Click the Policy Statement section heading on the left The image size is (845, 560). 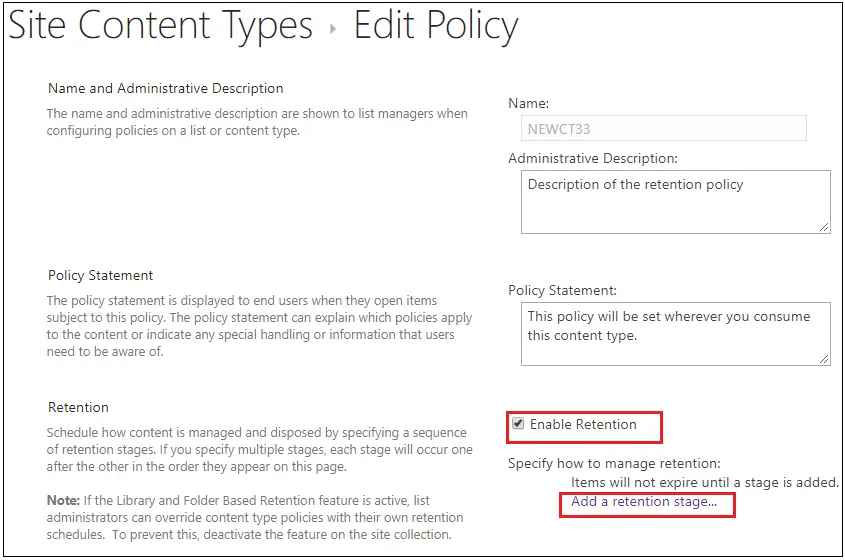pyautogui.click(x=101, y=275)
